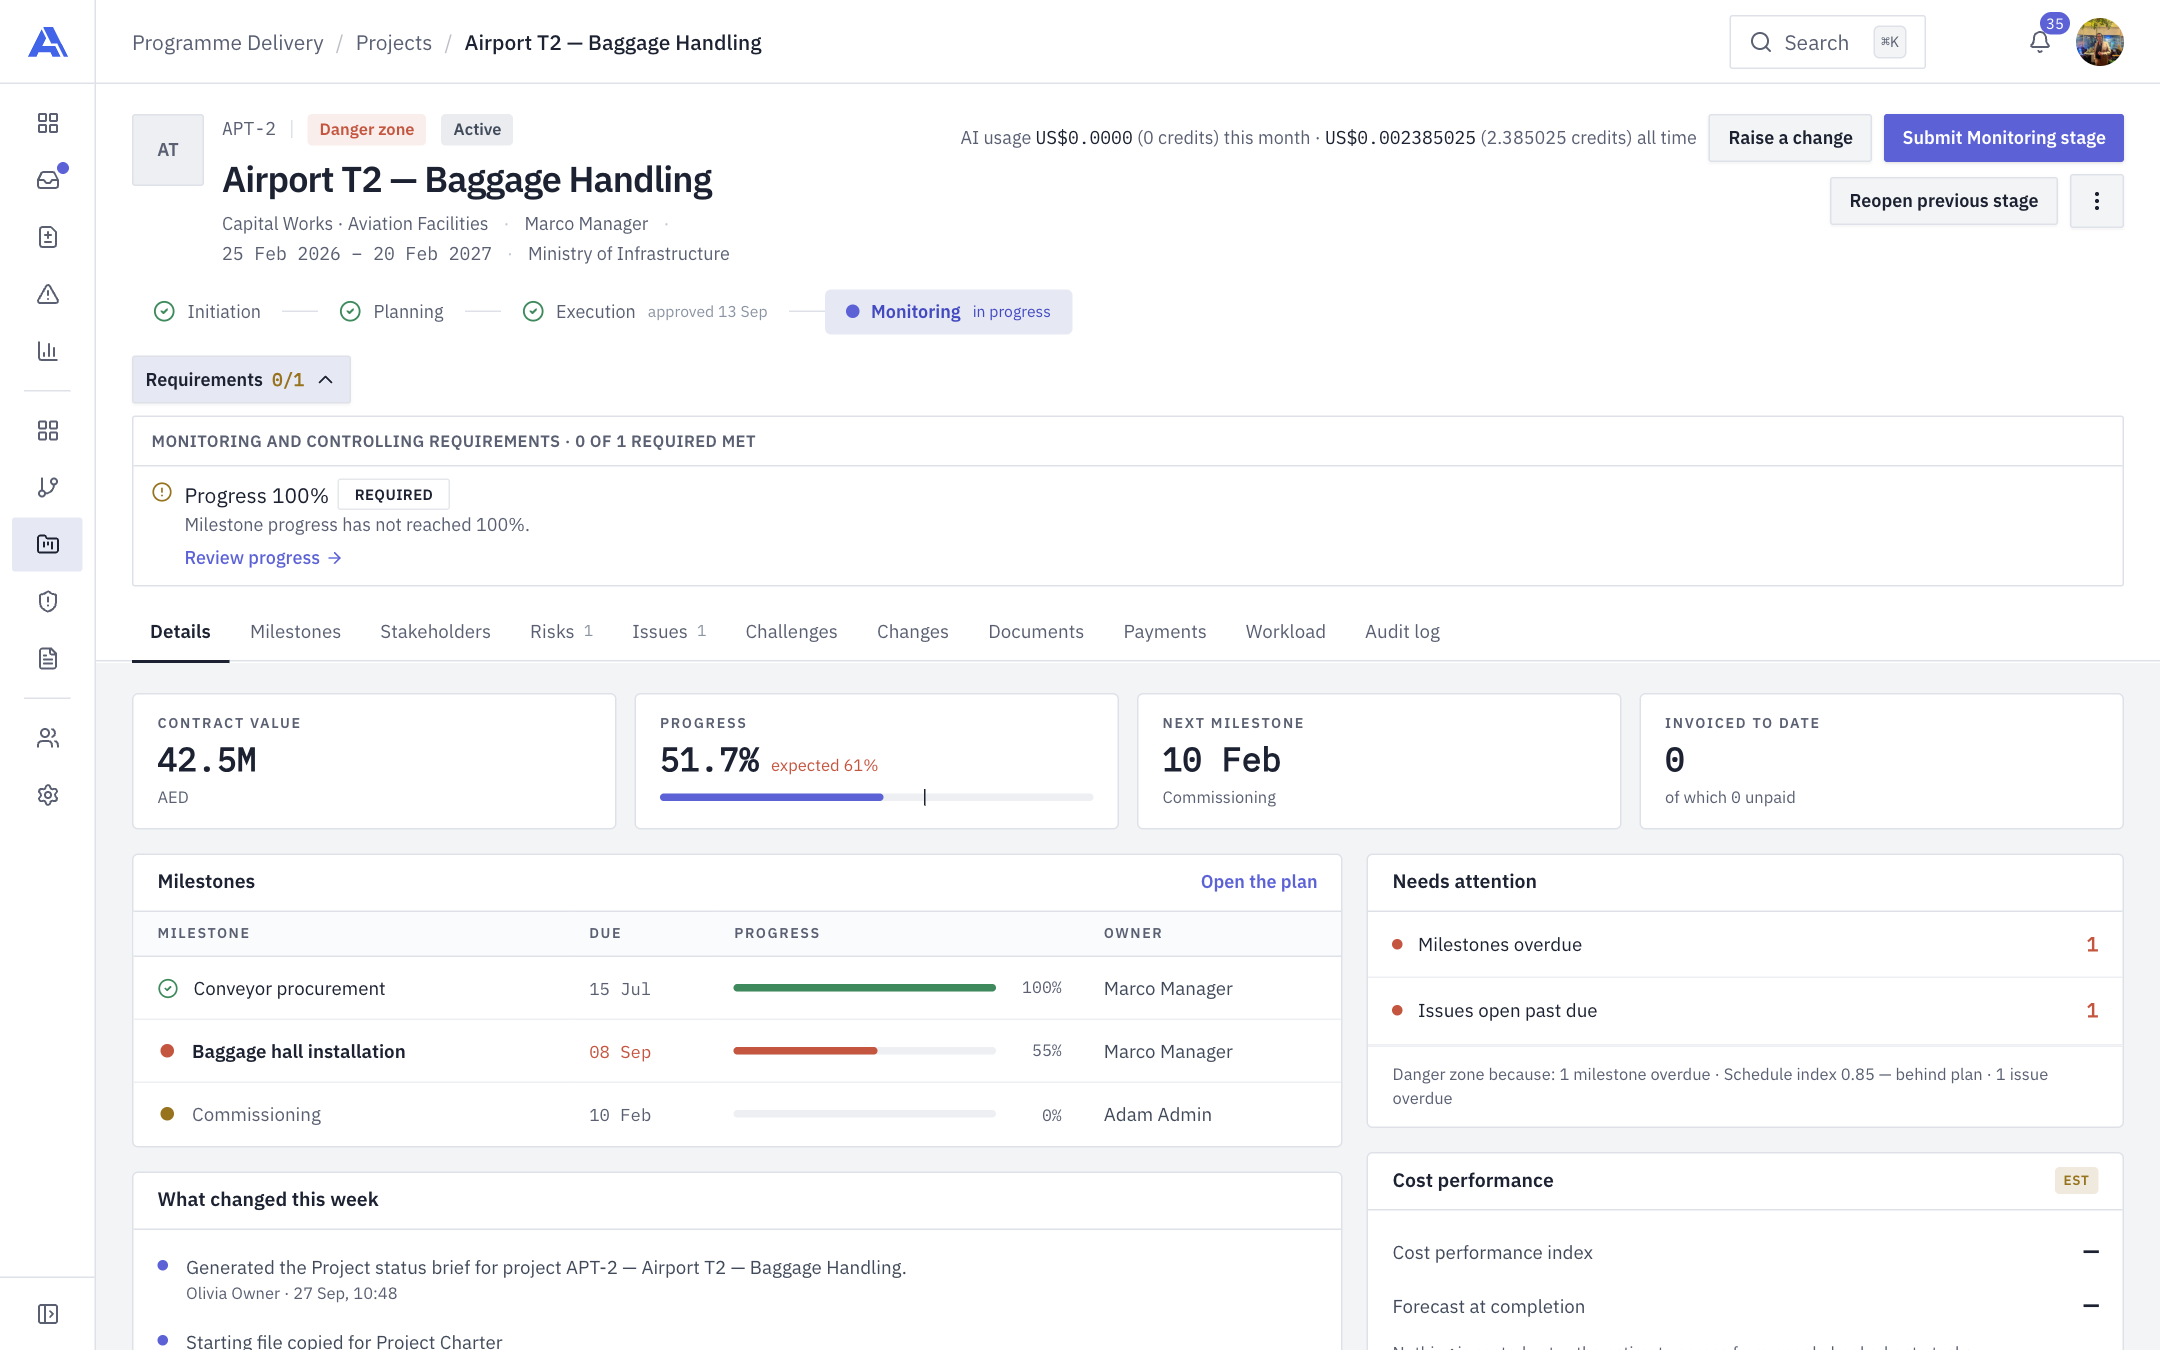Open the inbox icon with unread dot
The image size is (2160, 1350).
(x=48, y=180)
